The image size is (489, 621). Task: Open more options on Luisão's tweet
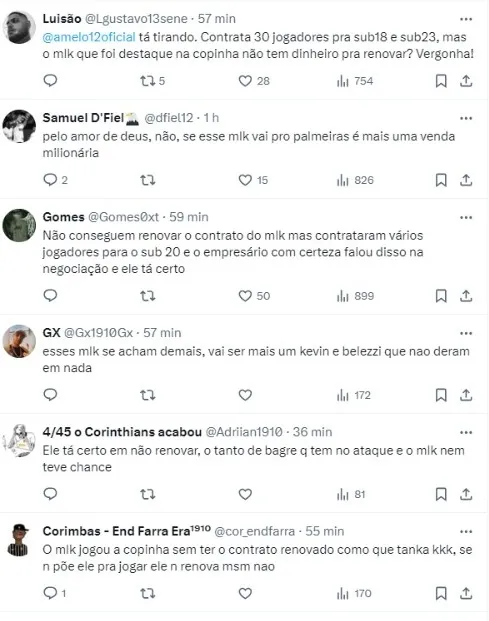click(x=466, y=19)
